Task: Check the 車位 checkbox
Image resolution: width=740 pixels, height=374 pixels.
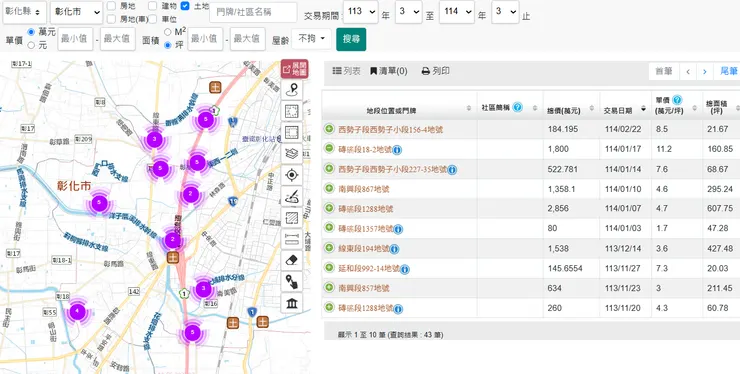Action: pyautogui.click(x=152, y=19)
